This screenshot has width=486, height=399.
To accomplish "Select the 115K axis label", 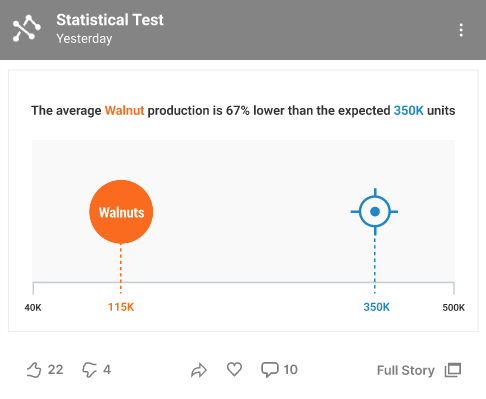I will click(x=121, y=307).
